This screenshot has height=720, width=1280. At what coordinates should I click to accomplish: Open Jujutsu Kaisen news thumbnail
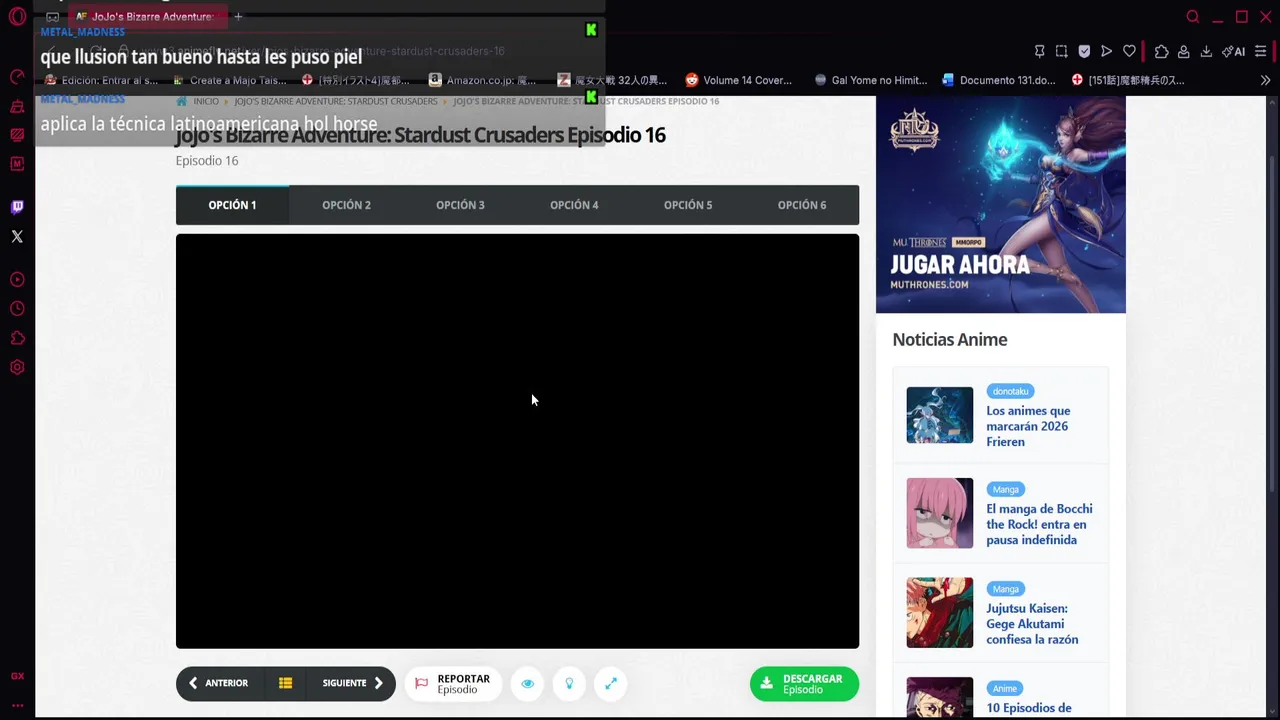pyautogui.click(x=939, y=612)
